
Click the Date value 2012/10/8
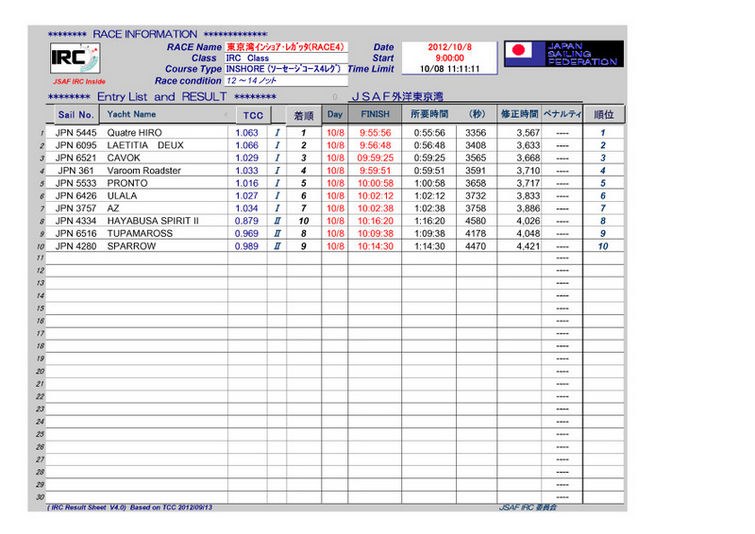[450, 47]
